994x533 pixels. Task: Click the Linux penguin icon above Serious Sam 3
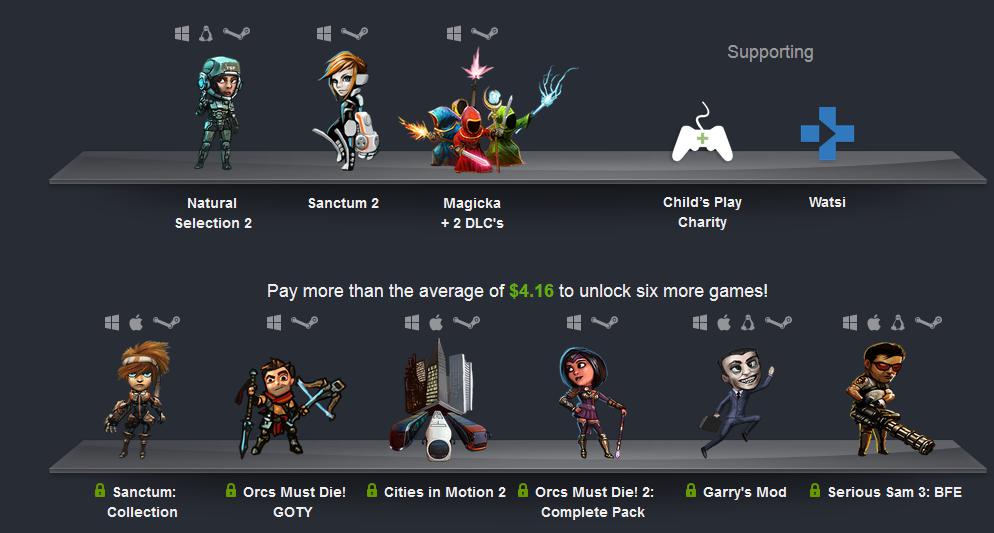click(x=898, y=323)
